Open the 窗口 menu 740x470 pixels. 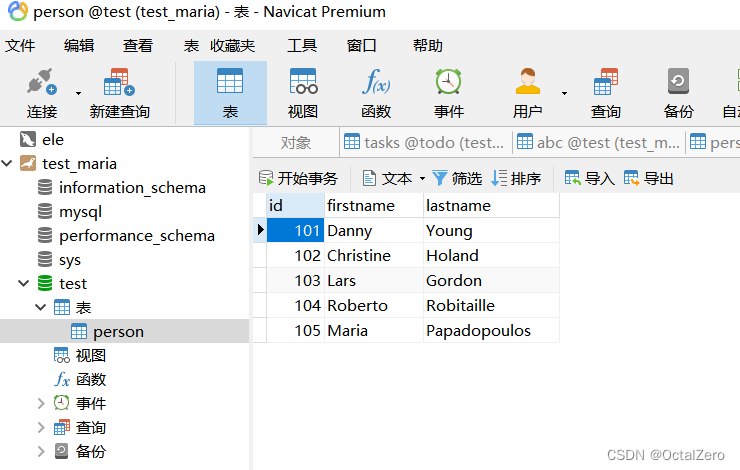tap(362, 46)
